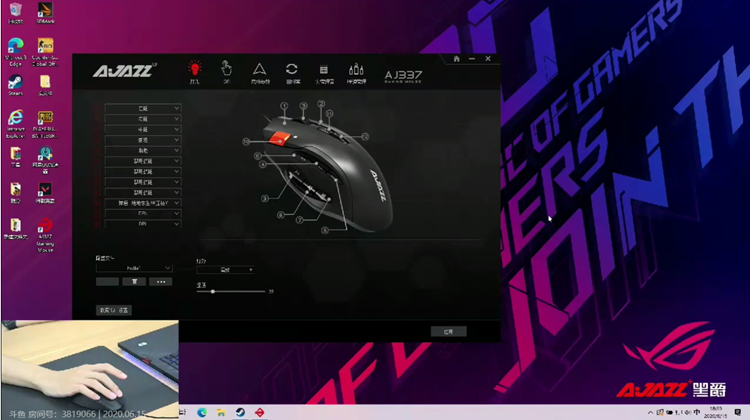Open the Recycle Bin desktop icon

click(15, 13)
